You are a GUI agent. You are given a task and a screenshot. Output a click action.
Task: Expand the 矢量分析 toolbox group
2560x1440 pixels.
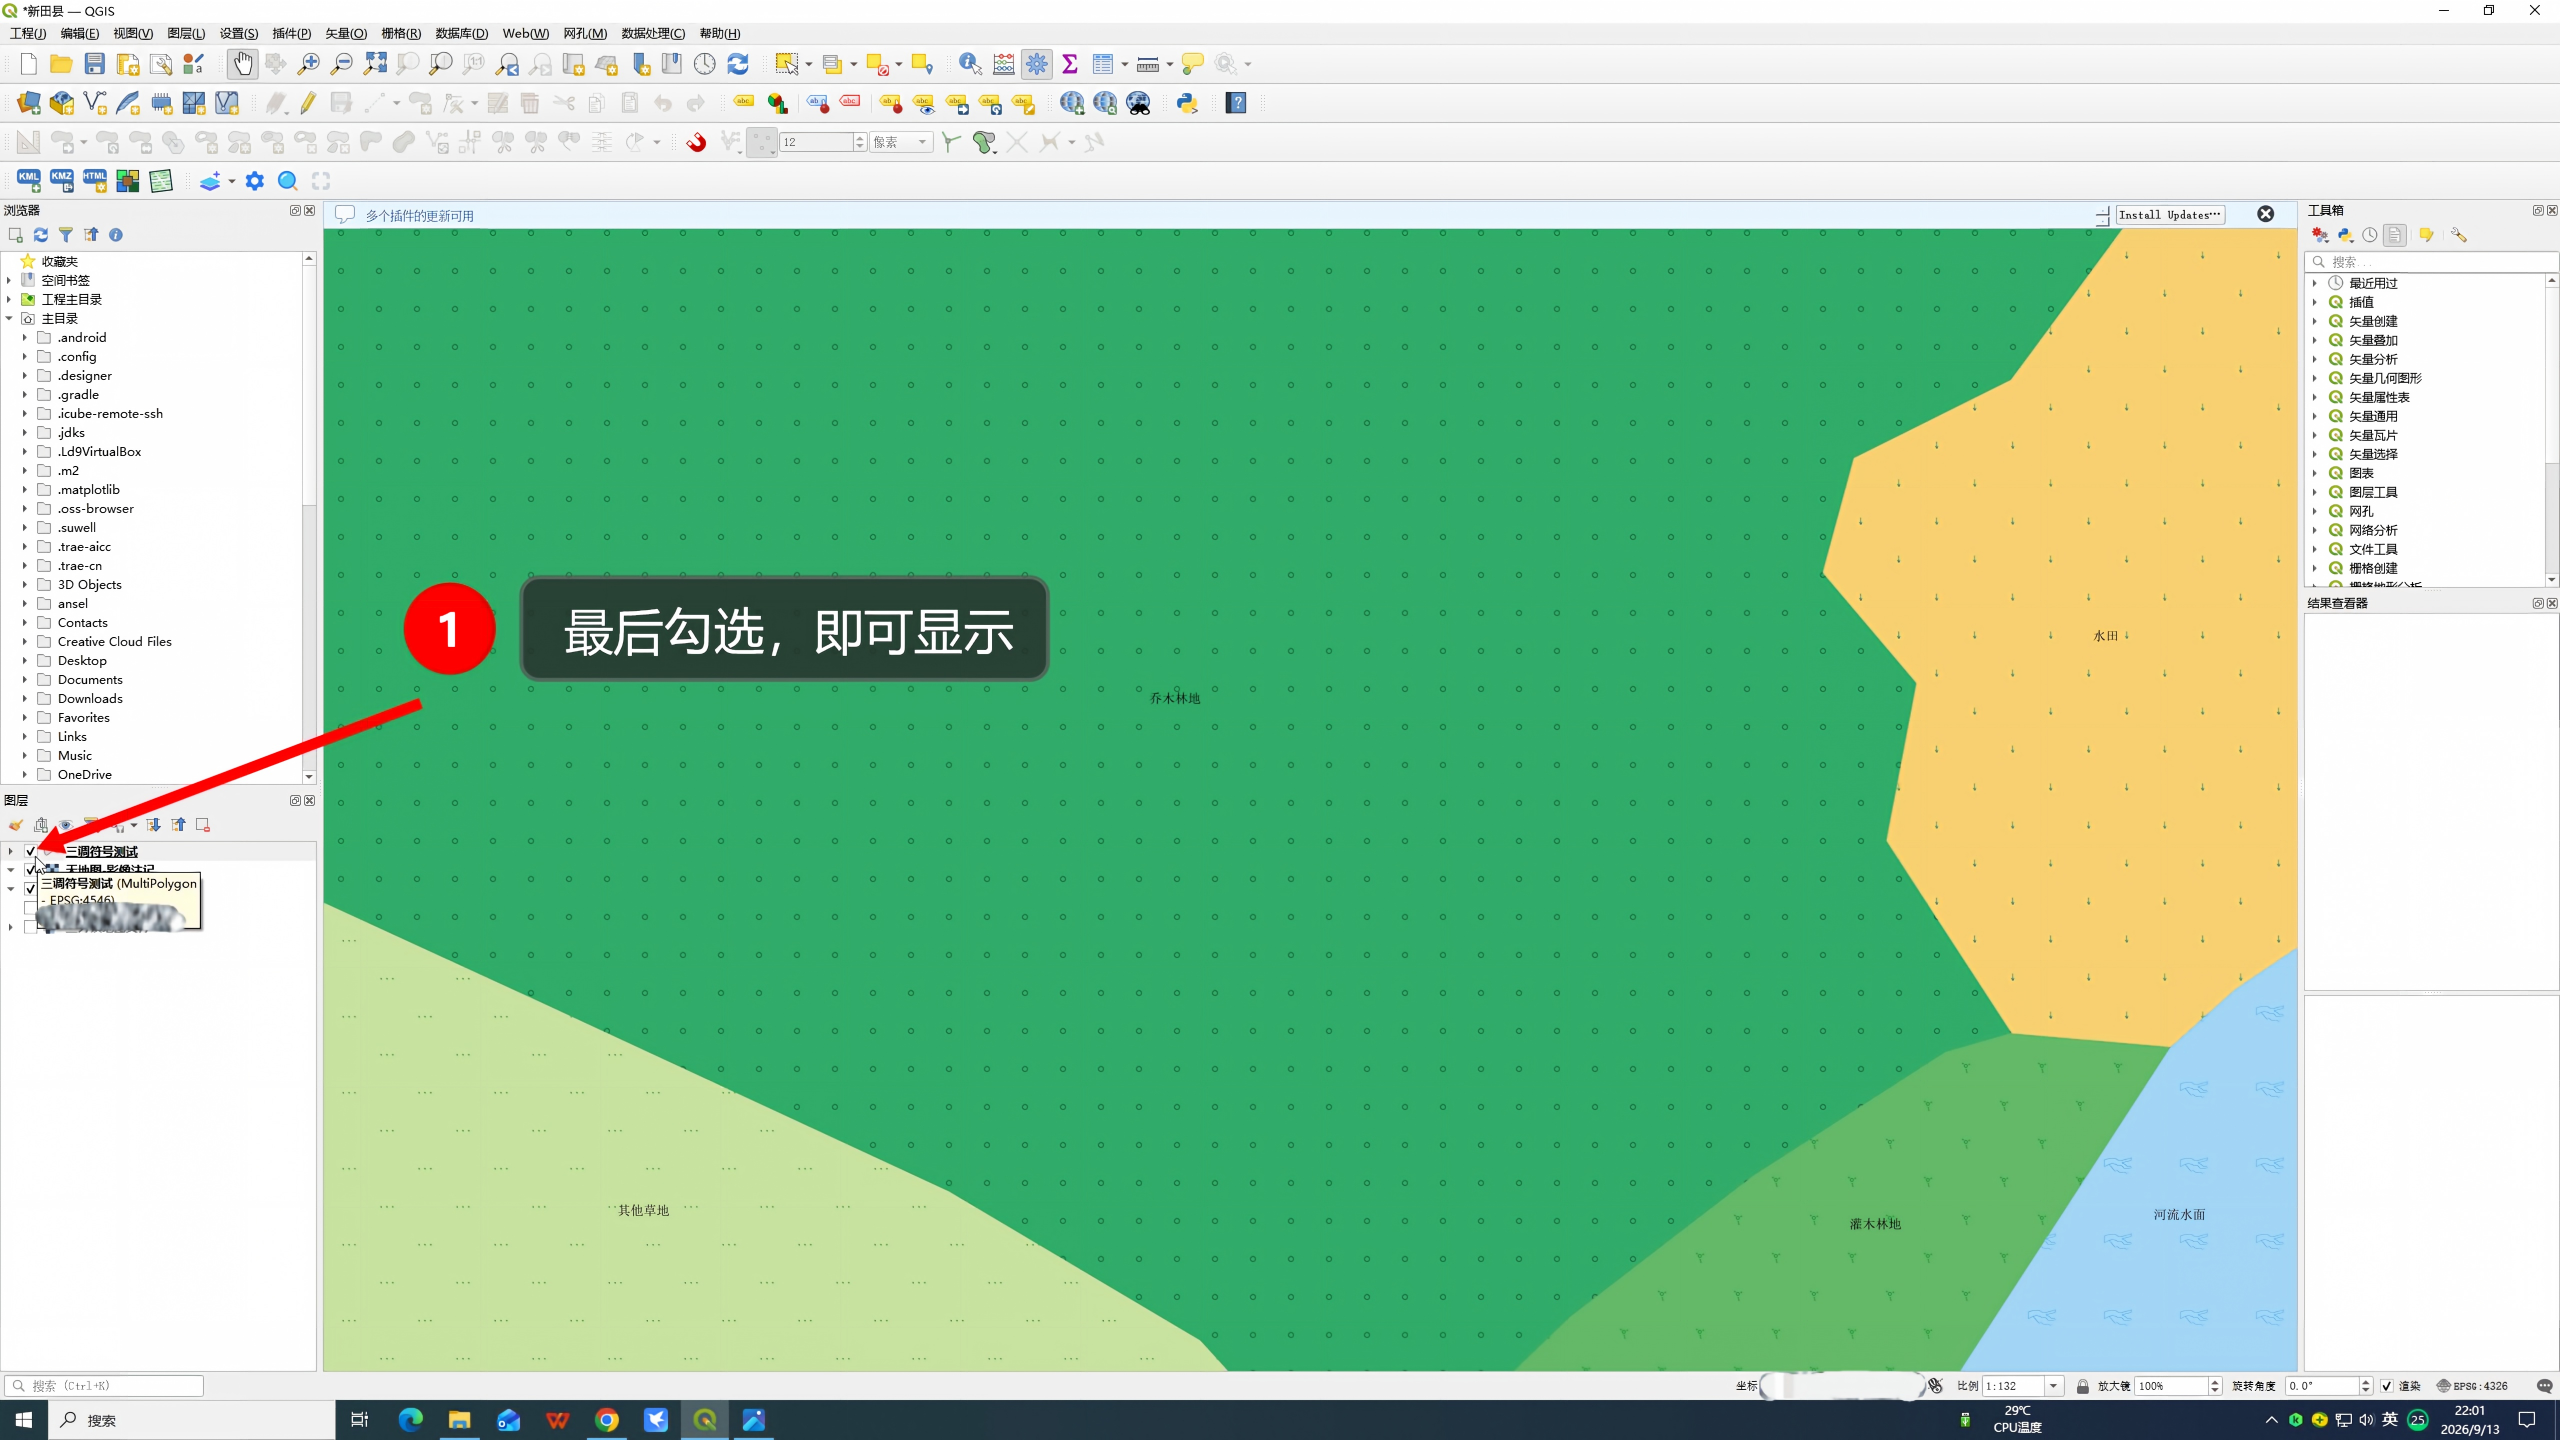pos(2315,359)
